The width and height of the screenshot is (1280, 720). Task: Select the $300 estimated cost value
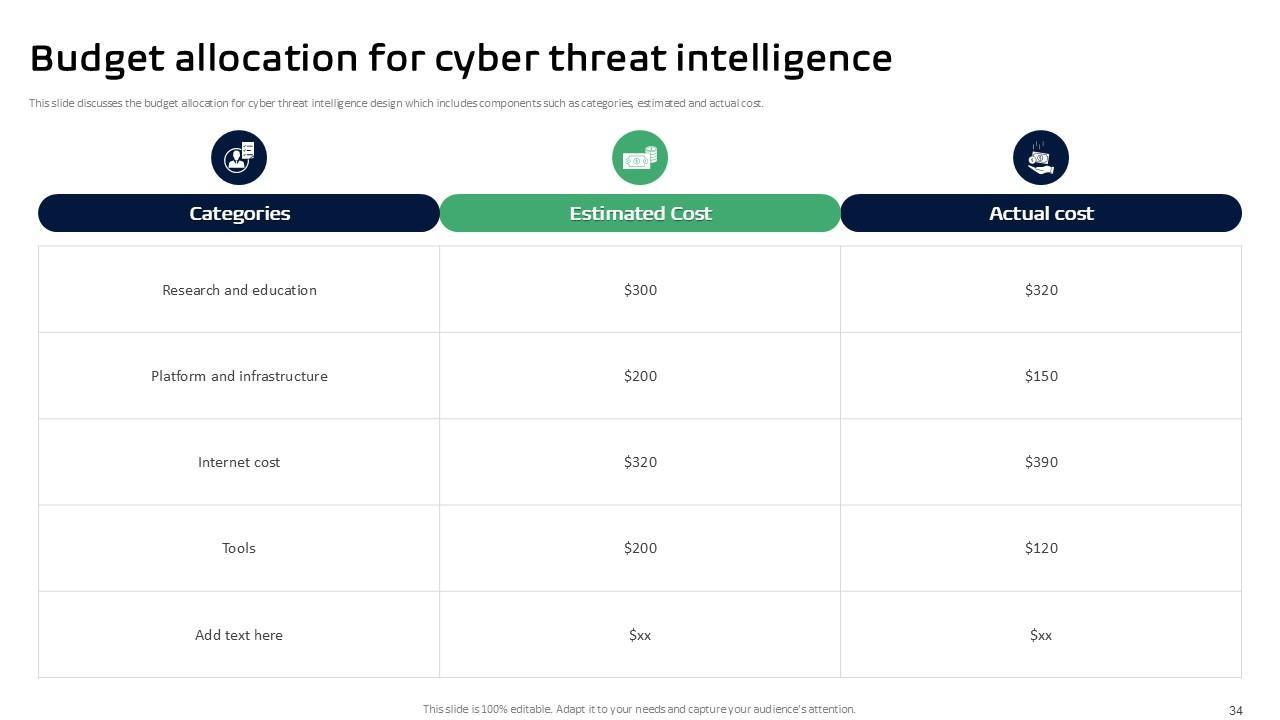coord(640,290)
